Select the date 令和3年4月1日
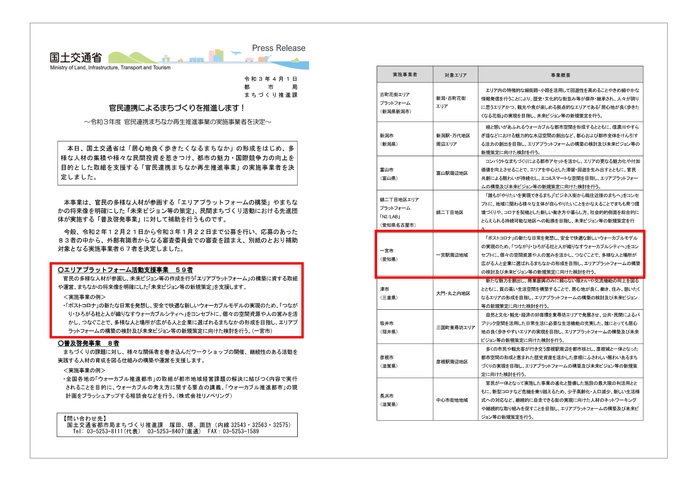 (271, 79)
